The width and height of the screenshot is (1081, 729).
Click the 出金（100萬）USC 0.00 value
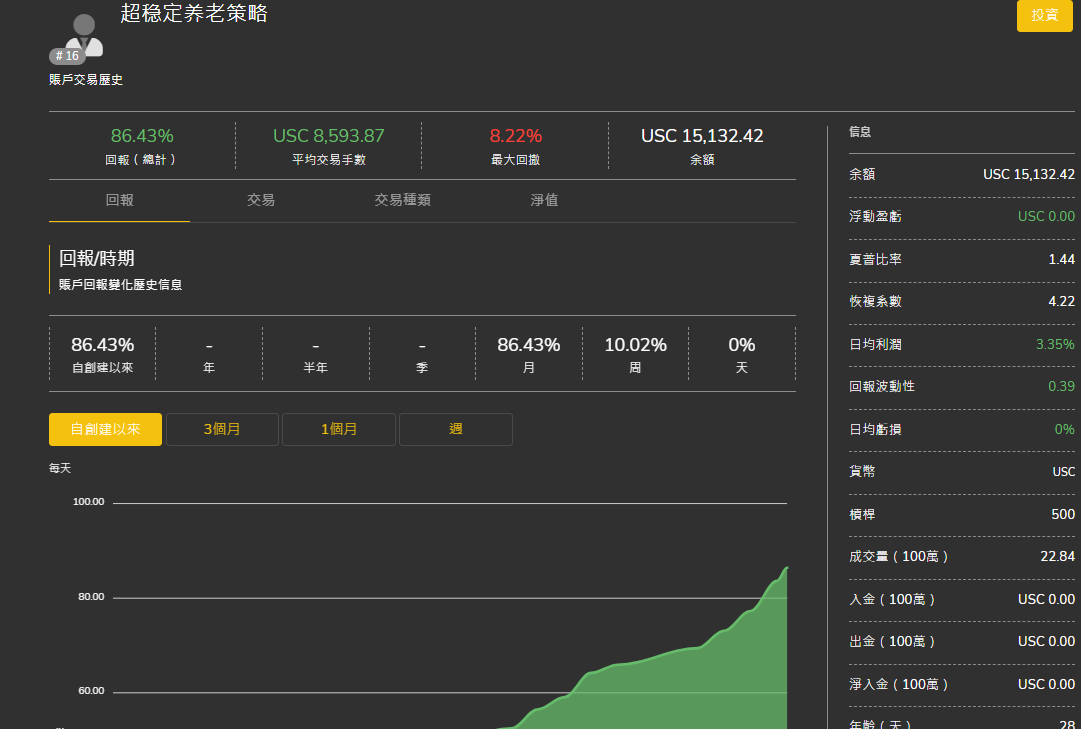tap(1046, 641)
